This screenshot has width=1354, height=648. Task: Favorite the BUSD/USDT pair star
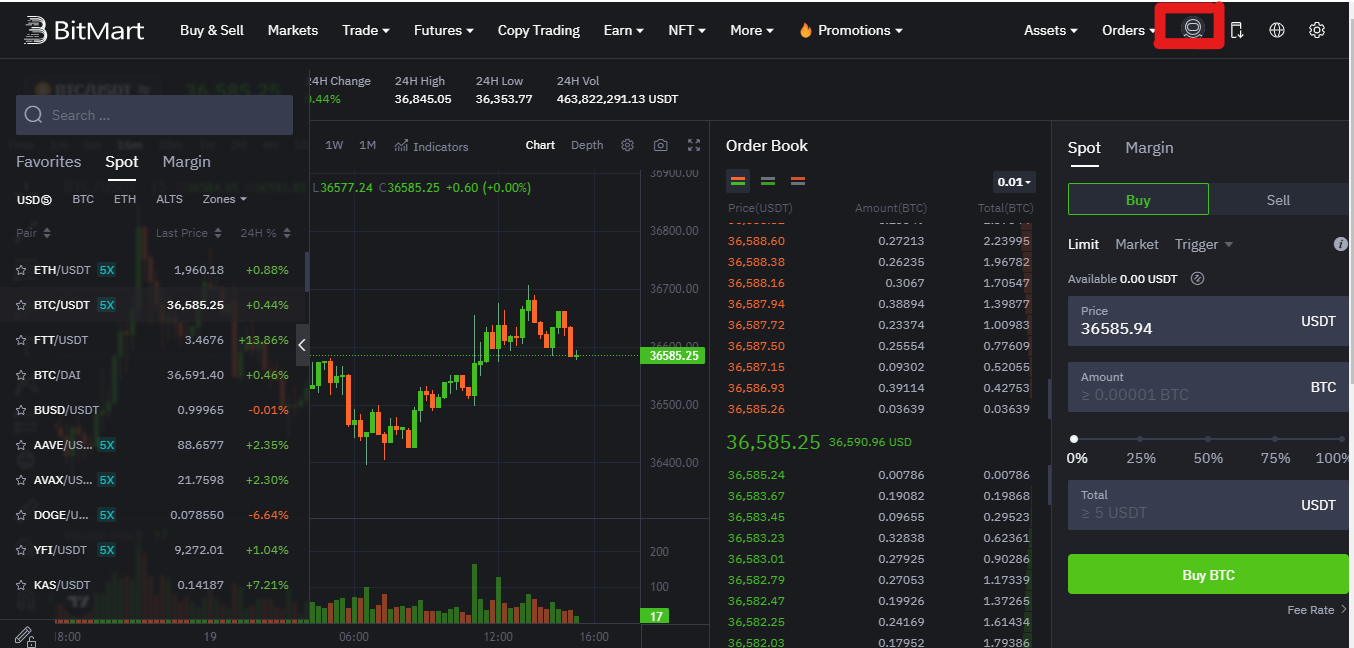21,410
